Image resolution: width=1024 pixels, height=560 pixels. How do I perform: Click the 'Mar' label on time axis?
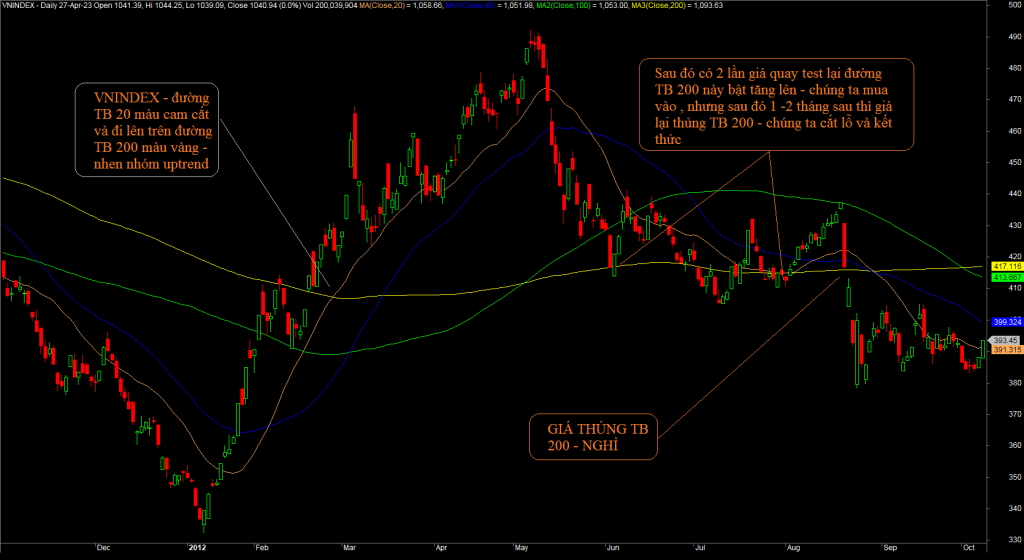click(349, 548)
